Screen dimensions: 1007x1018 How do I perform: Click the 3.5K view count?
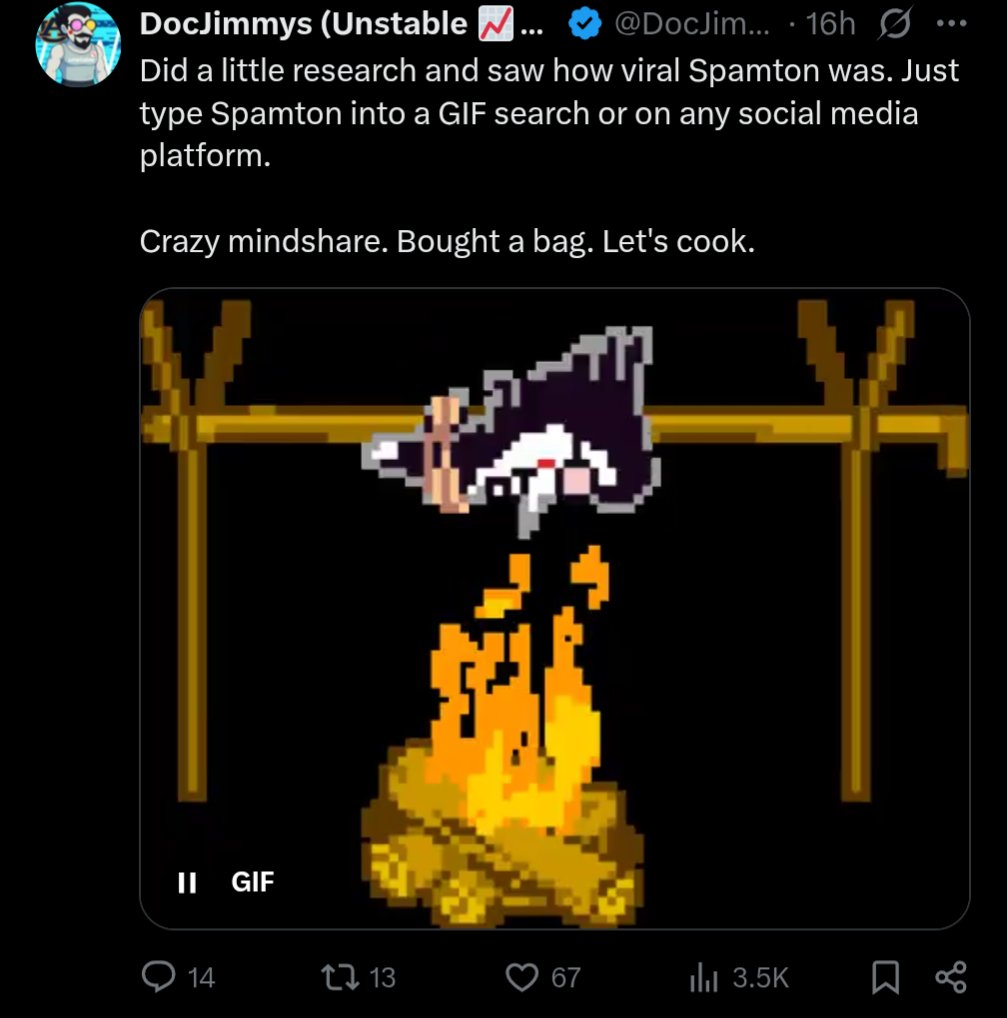pos(760,978)
